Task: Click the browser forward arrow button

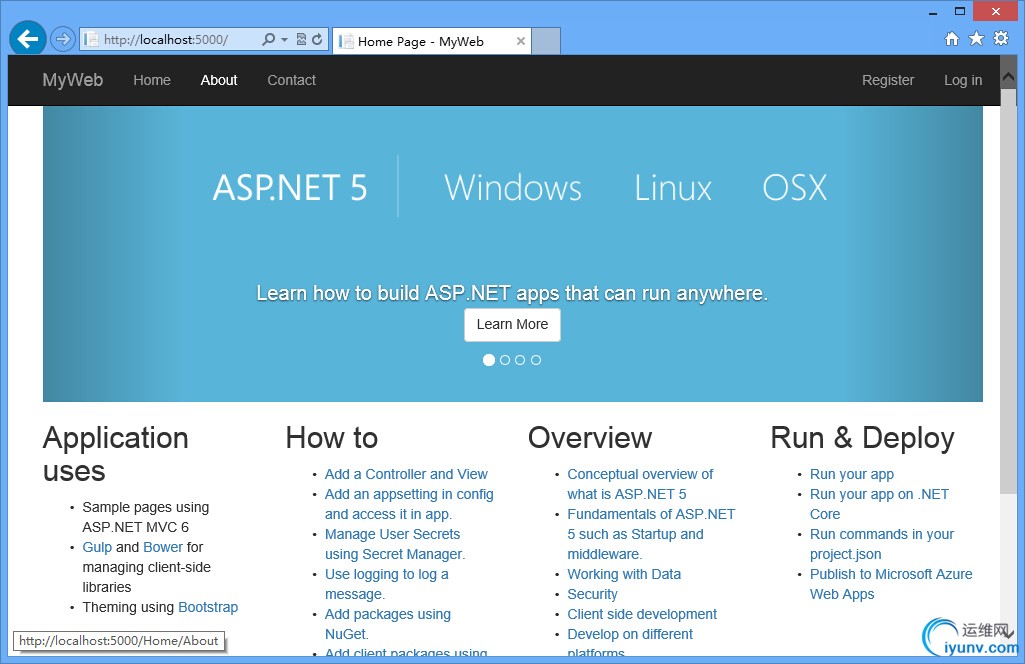Action: pos(63,39)
